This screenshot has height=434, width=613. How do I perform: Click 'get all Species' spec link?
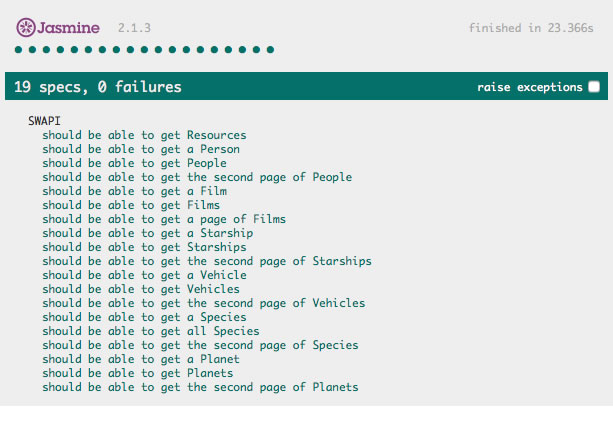coord(151,331)
